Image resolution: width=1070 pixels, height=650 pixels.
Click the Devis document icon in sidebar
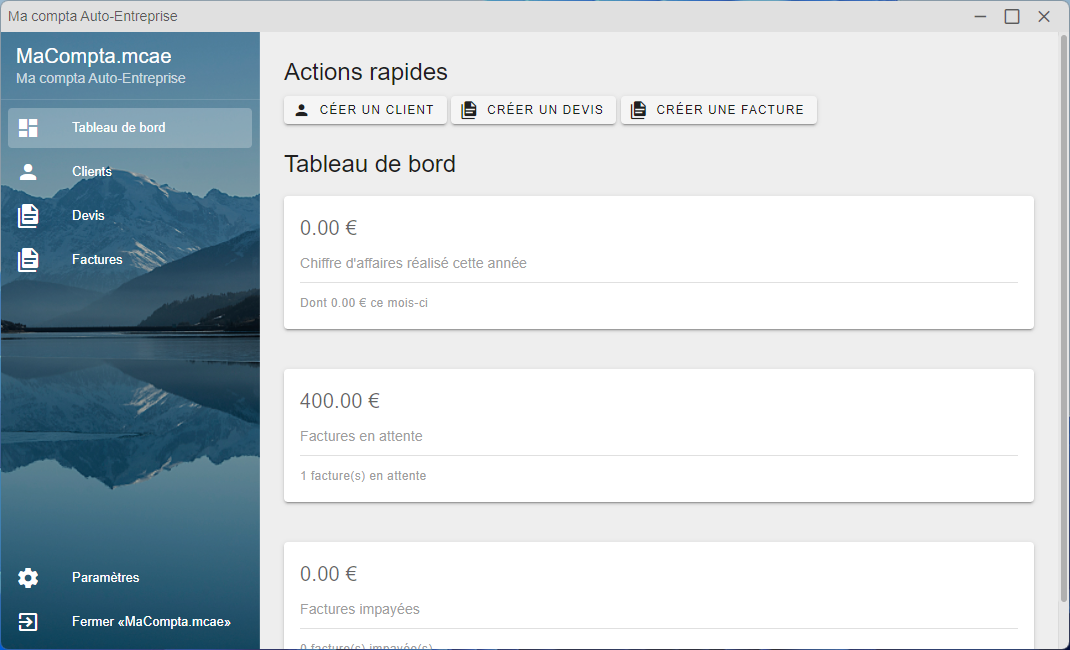(28, 216)
